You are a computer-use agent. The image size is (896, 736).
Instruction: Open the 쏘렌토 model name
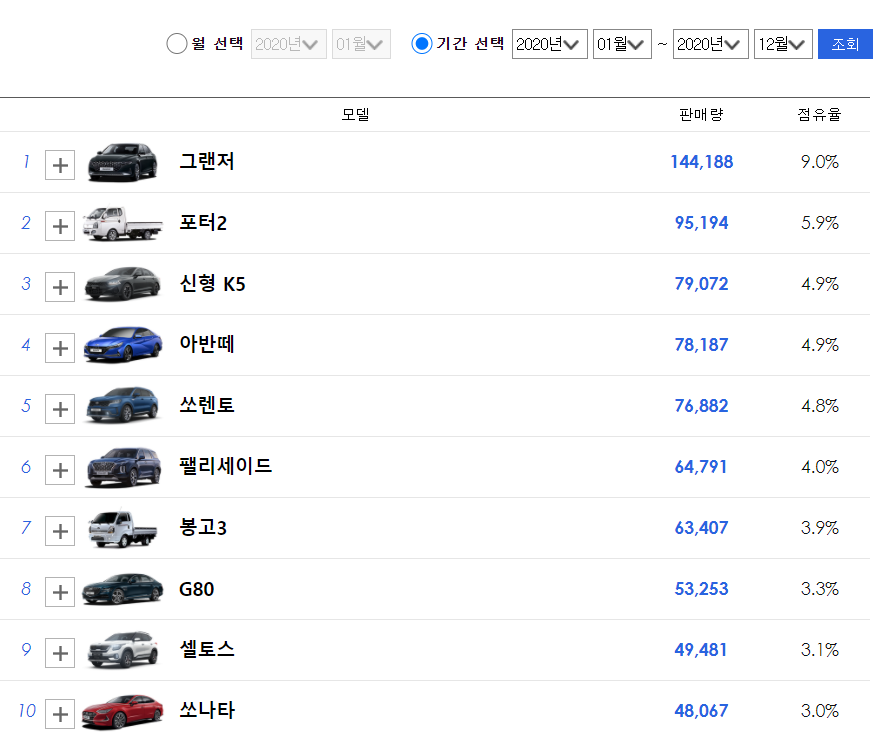(207, 405)
